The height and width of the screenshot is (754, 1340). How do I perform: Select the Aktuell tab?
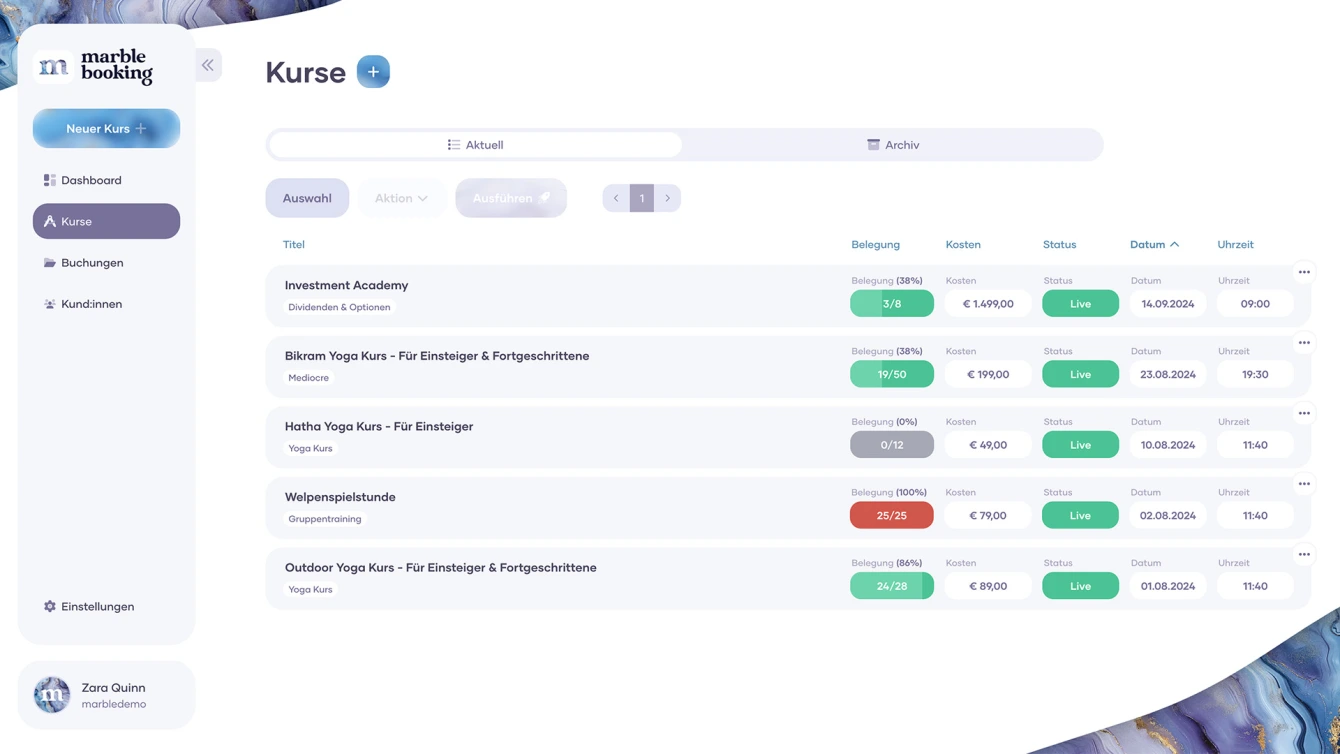[x=475, y=145]
